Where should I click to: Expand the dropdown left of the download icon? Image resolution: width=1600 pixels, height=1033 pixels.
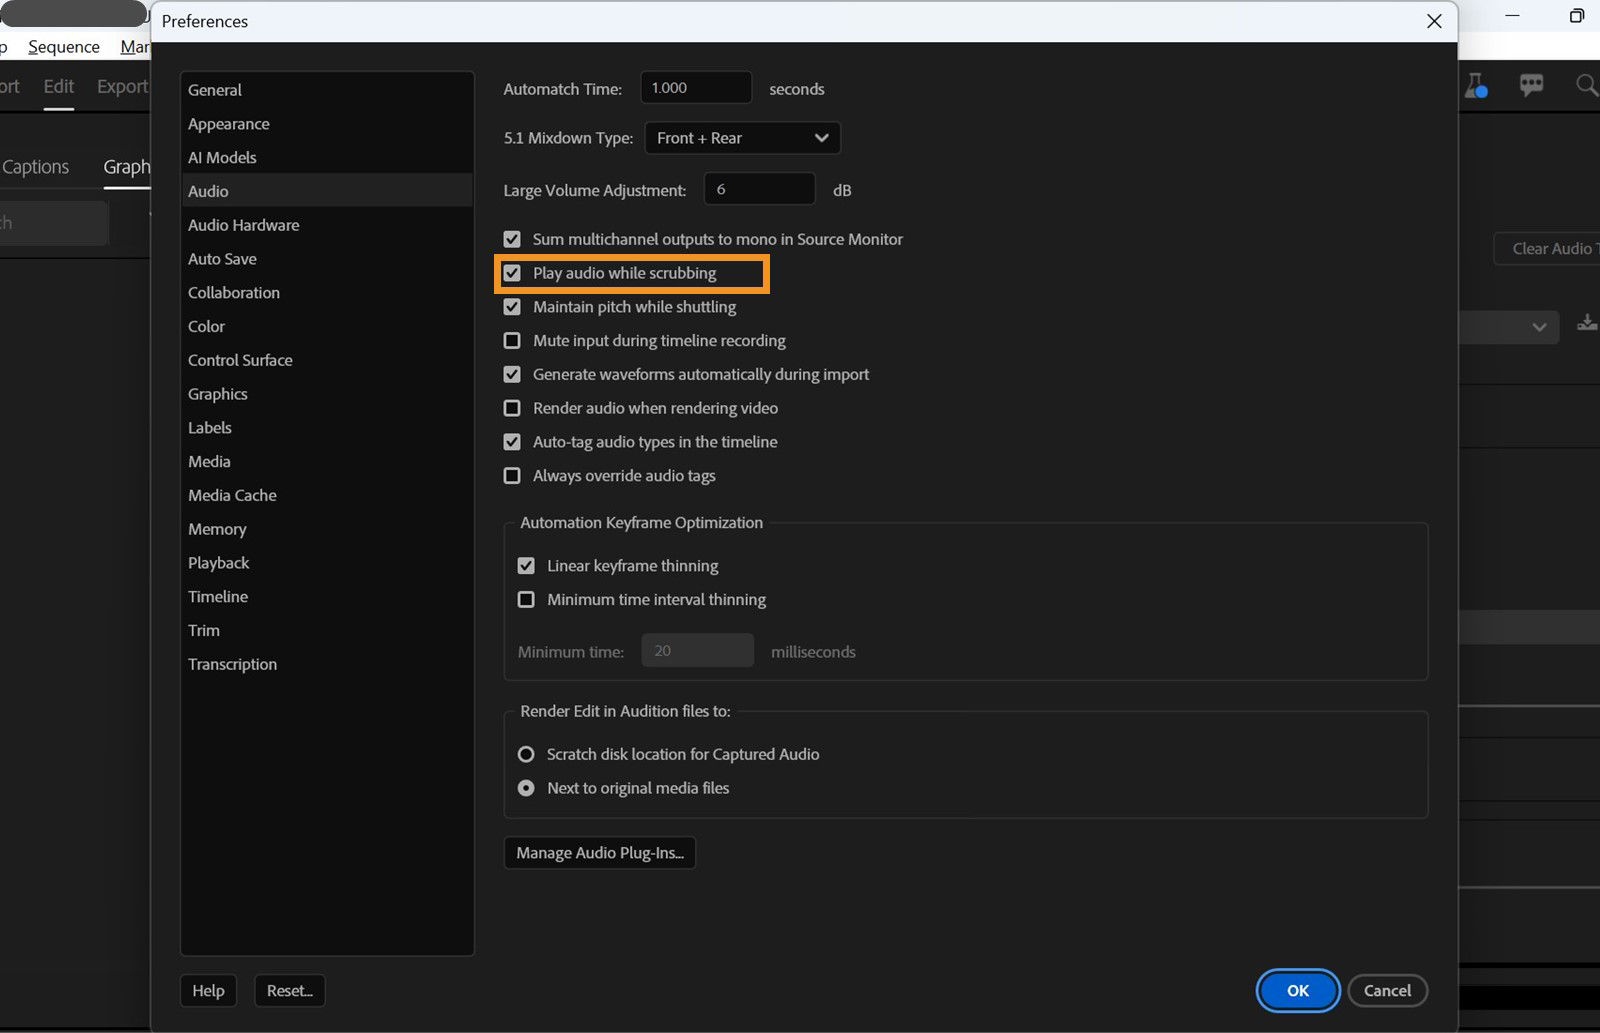pos(1537,327)
